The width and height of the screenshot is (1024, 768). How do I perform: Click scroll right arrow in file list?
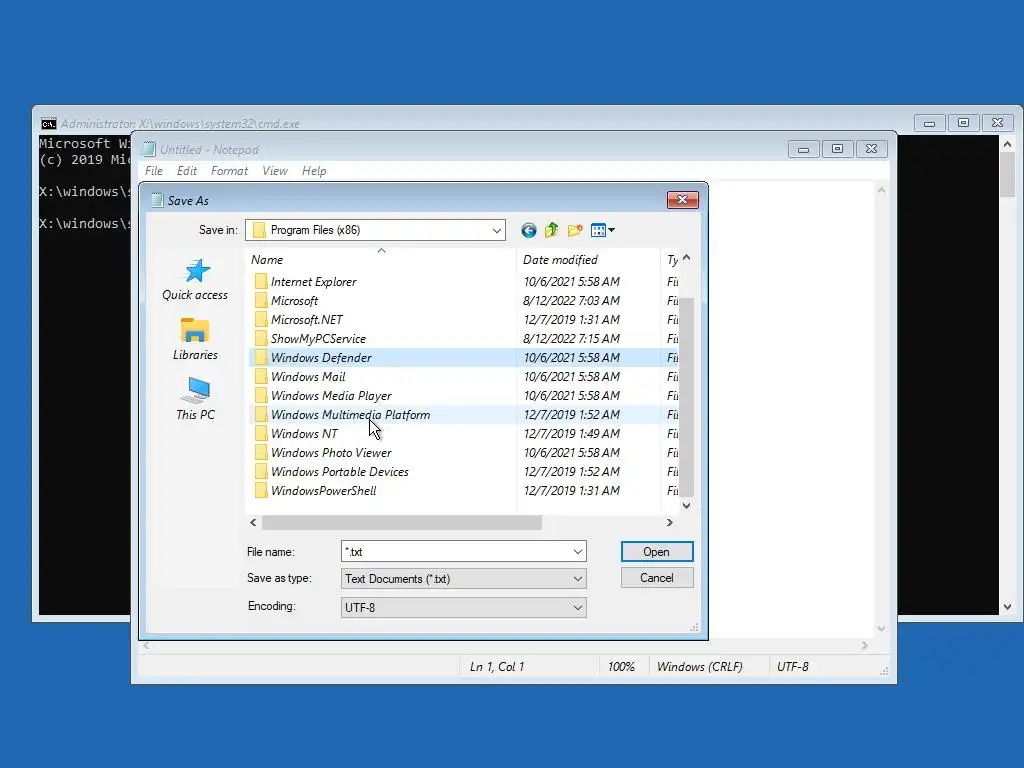[x=669, y=522]
